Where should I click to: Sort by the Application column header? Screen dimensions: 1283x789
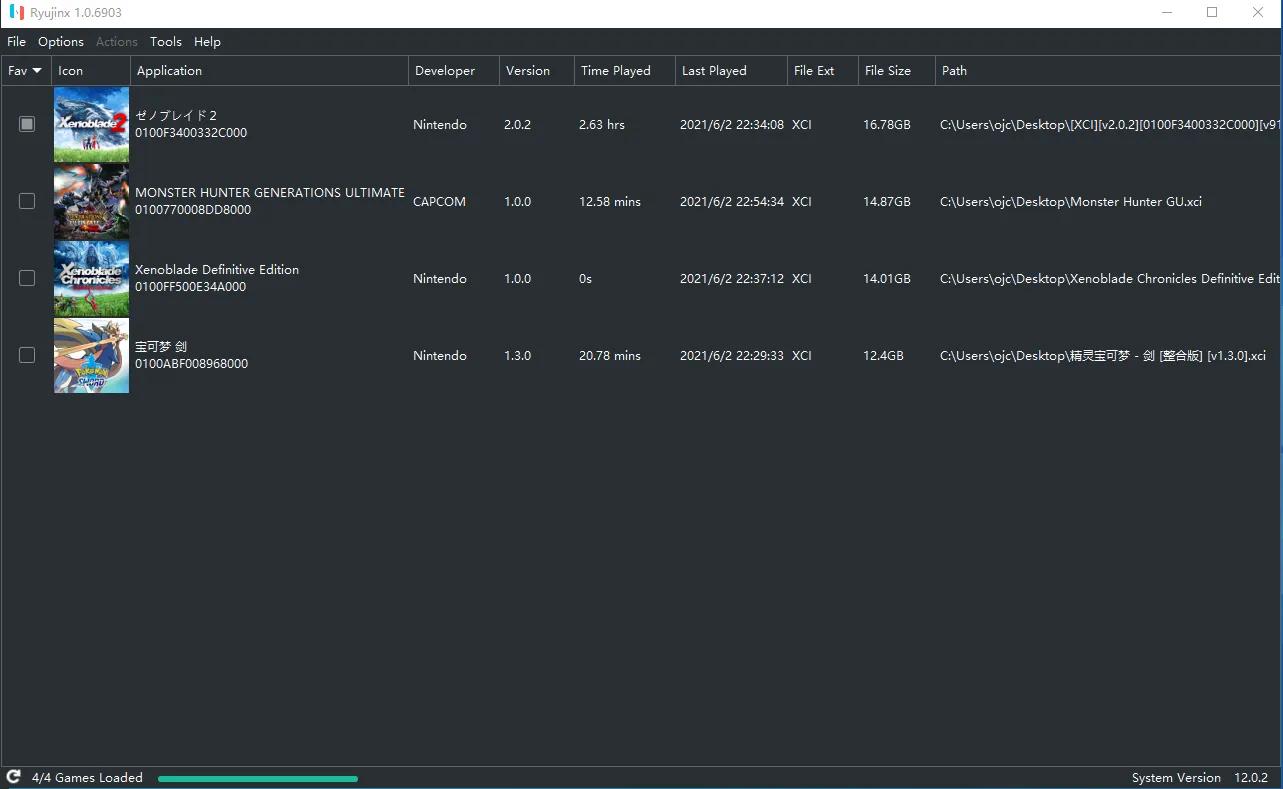point(270,71)
